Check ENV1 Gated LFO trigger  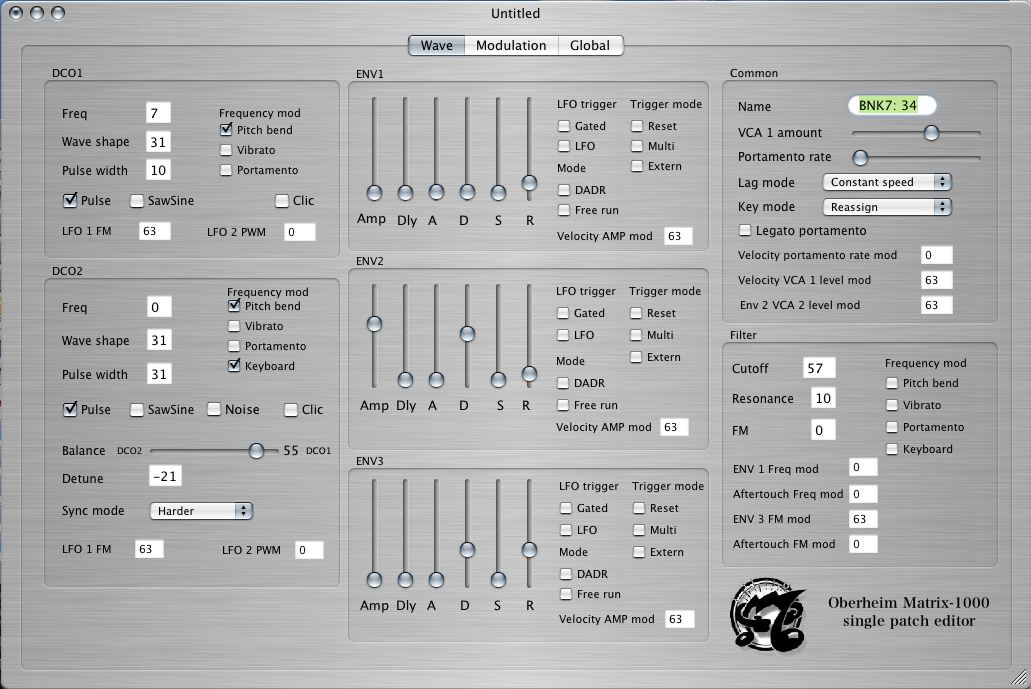(564, 126)
